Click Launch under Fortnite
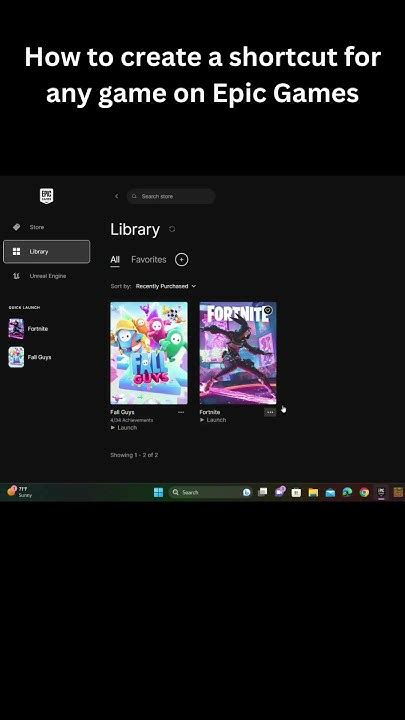 213,420
